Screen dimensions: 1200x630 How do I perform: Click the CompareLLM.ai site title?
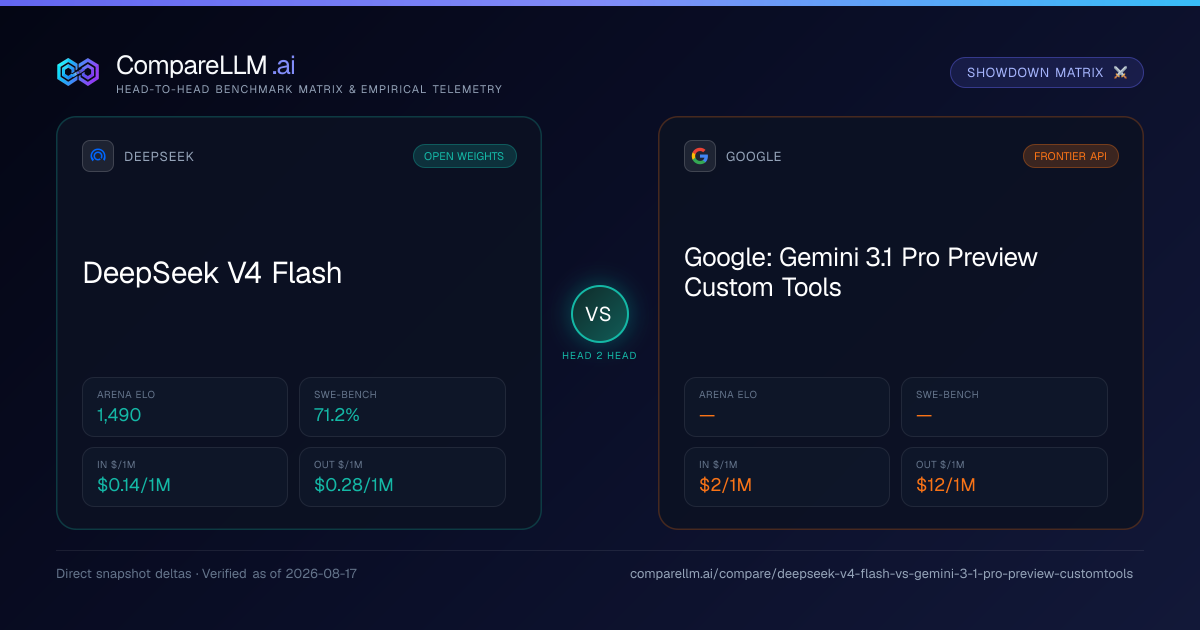pos(205,65)
